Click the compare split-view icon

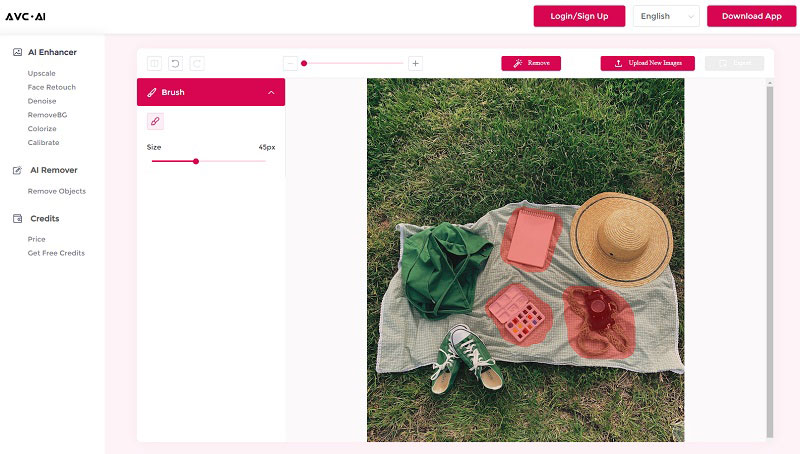[x=154, y=63]
